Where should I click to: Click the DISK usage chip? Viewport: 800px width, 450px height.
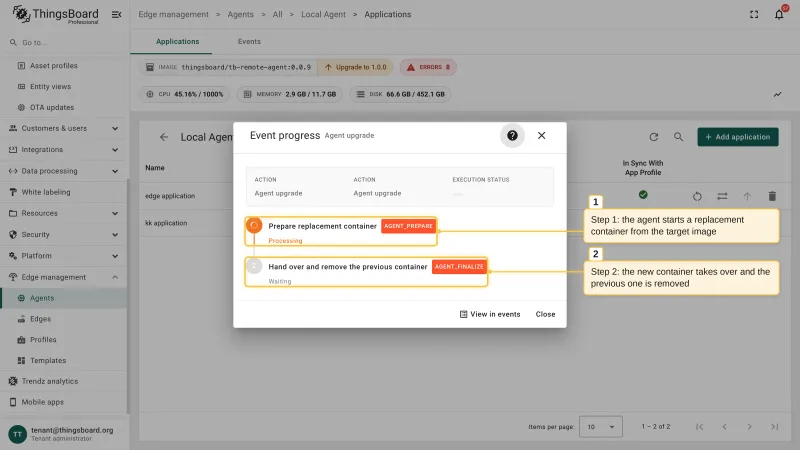400,94
